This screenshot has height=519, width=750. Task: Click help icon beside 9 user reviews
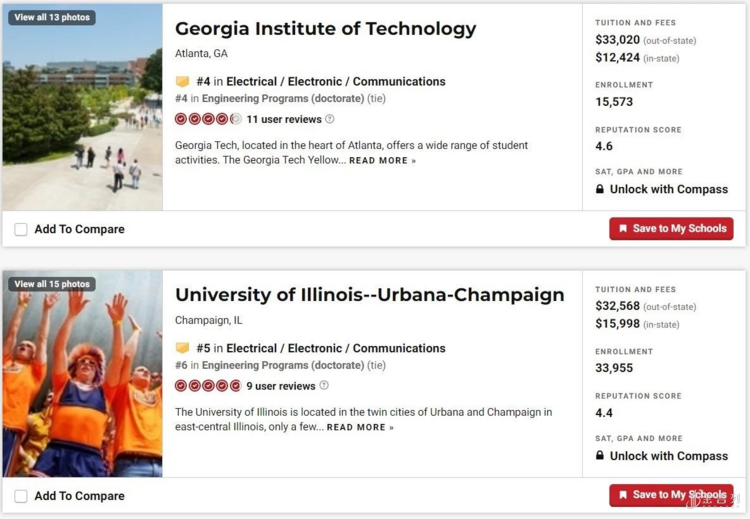click(x=324, y=386)
